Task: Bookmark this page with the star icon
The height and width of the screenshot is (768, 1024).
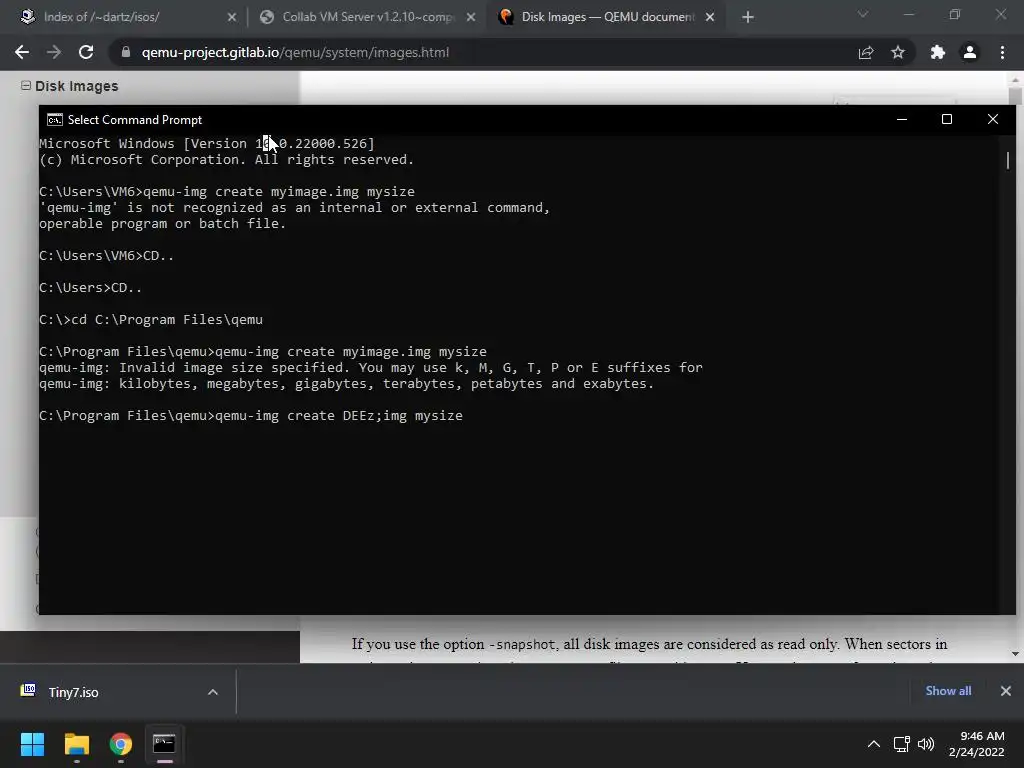Action: coord(898,52)
